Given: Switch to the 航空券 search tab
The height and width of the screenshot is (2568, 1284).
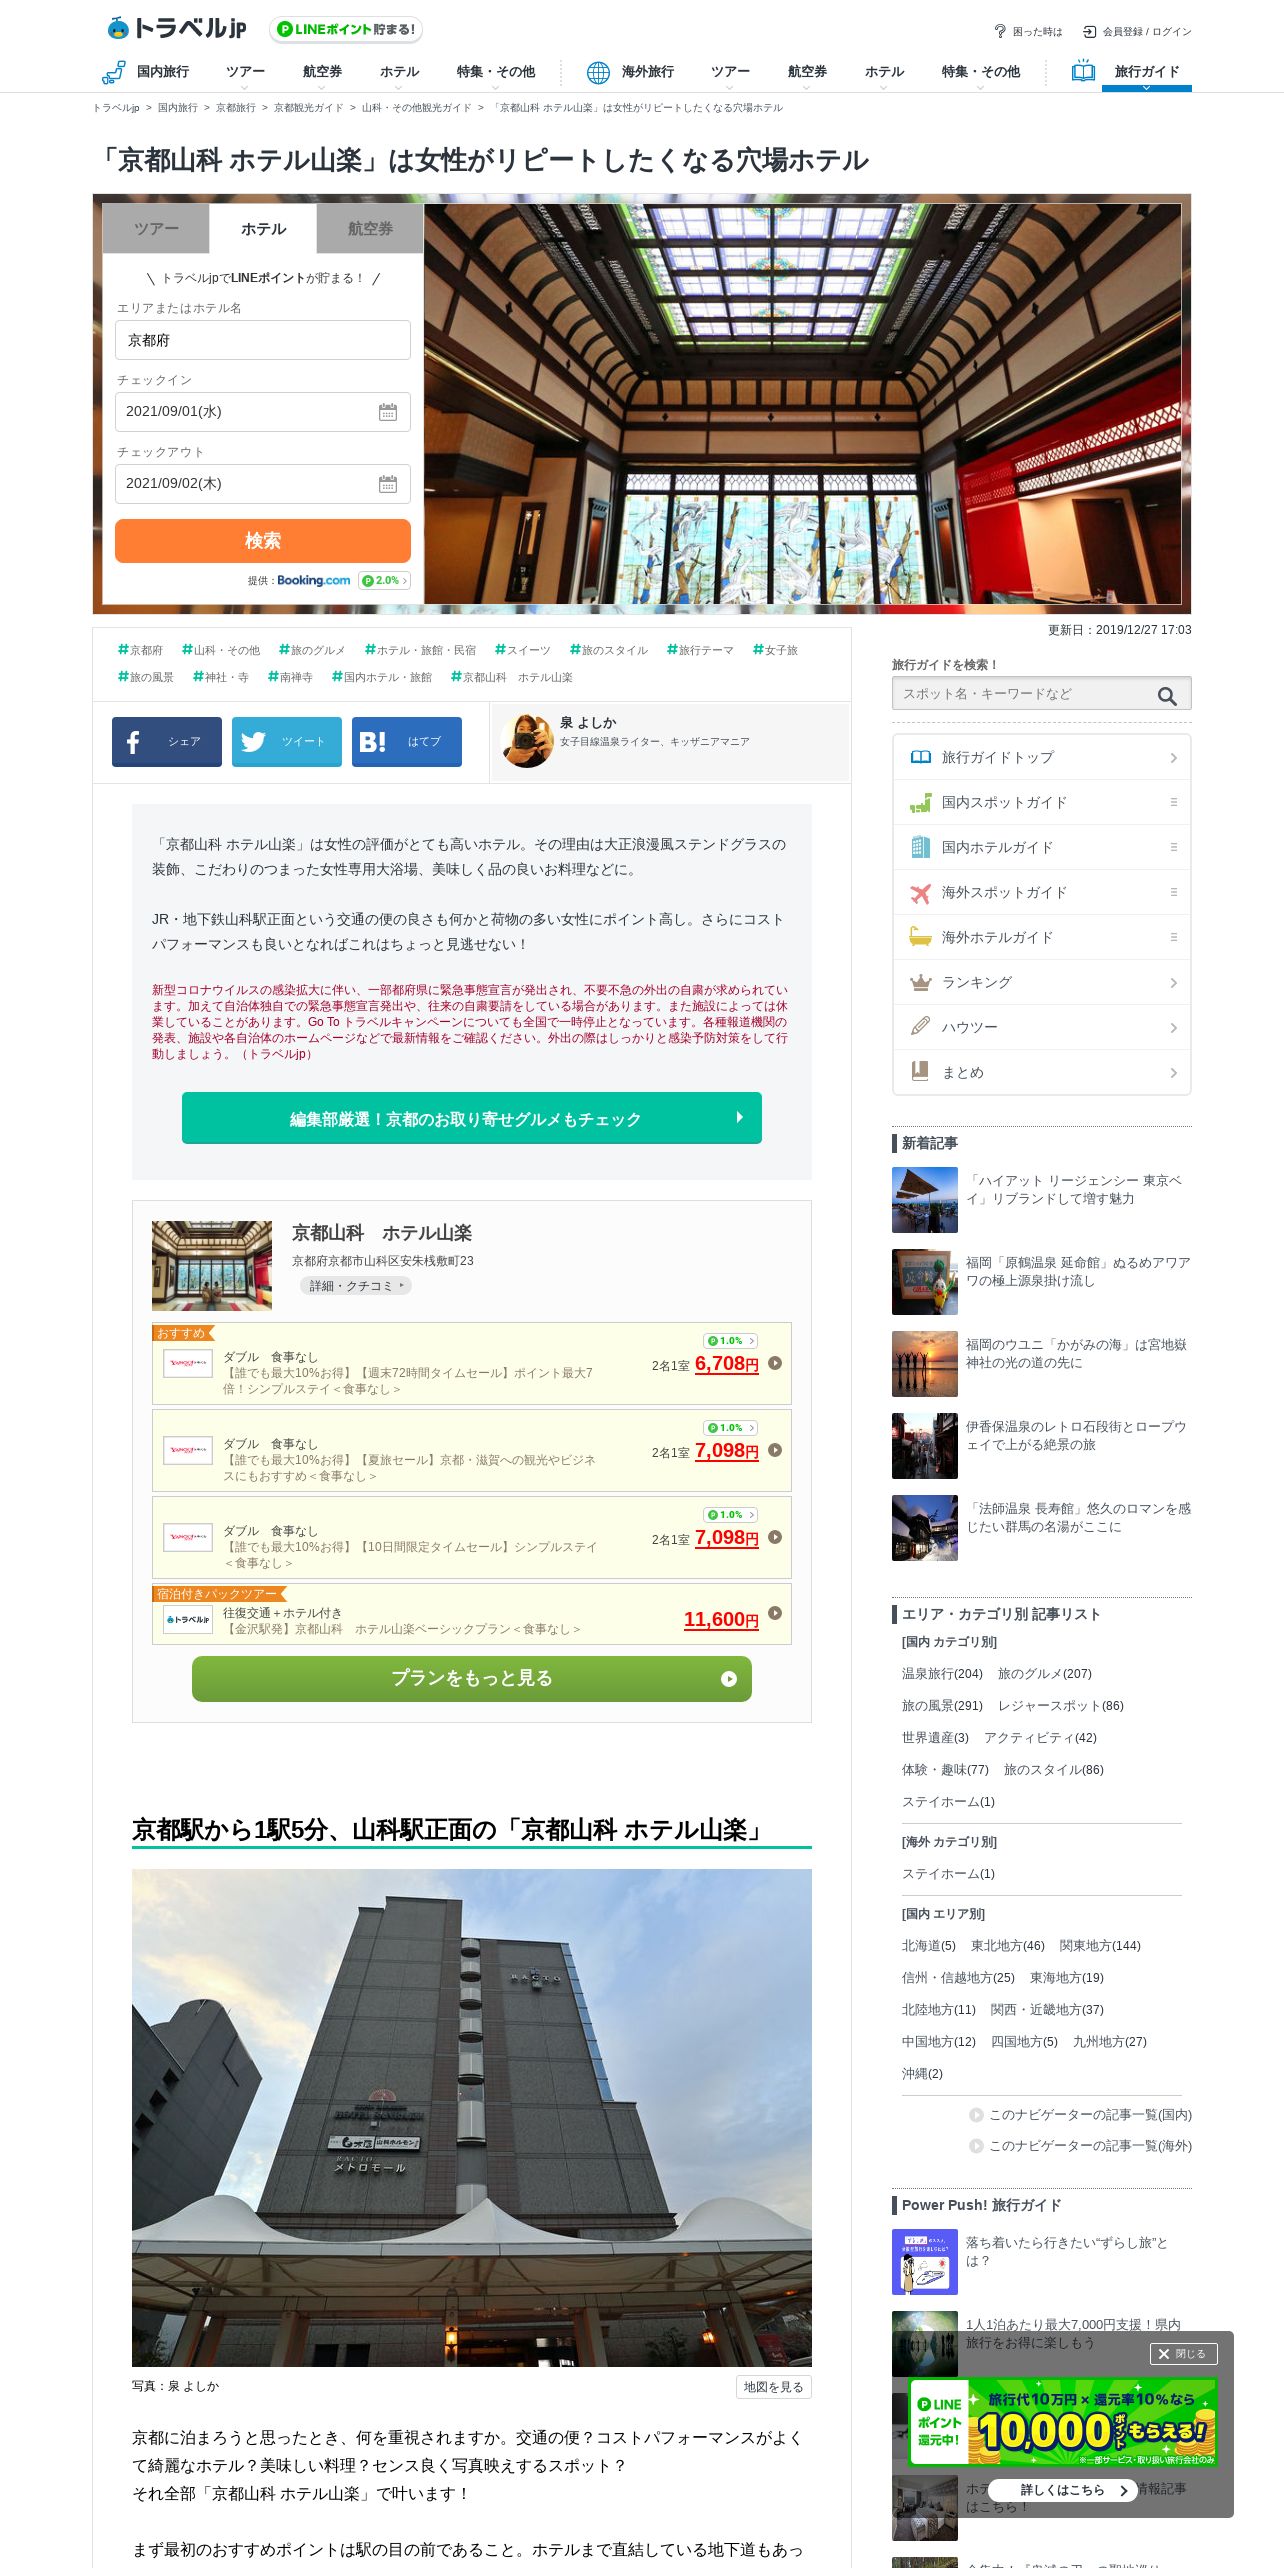Looking at the screenshot, I should (370, 229).
